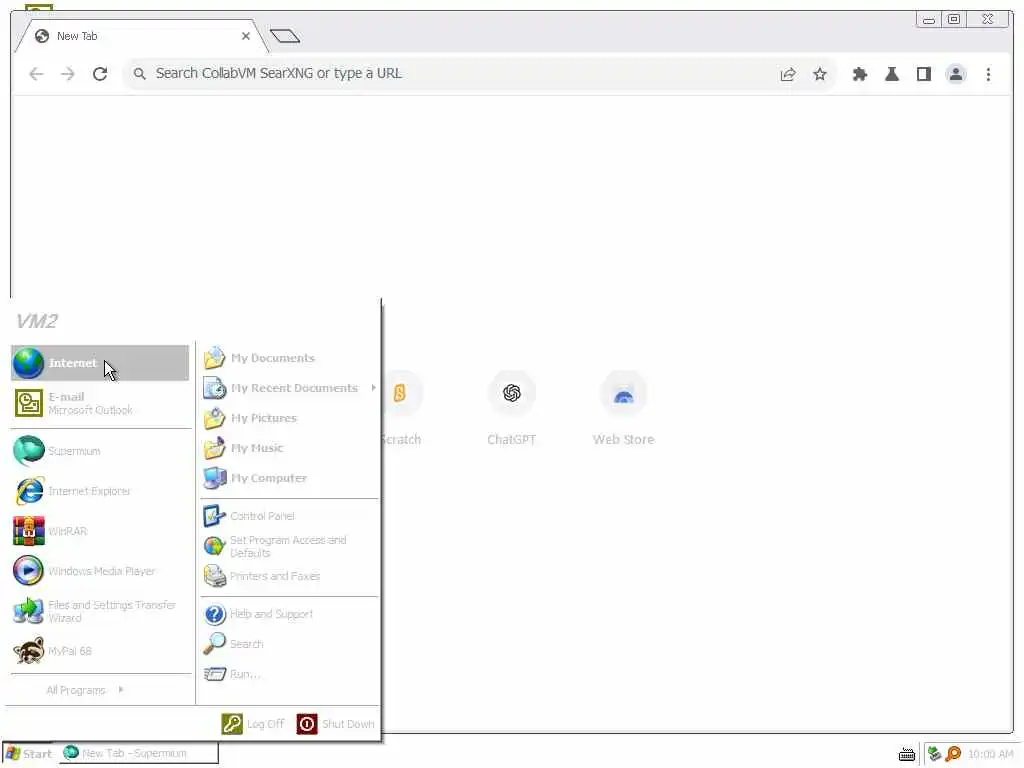Open Control Panel
Image resolution: width=1024 pixels, height=768 pixels.
[289, 516]
